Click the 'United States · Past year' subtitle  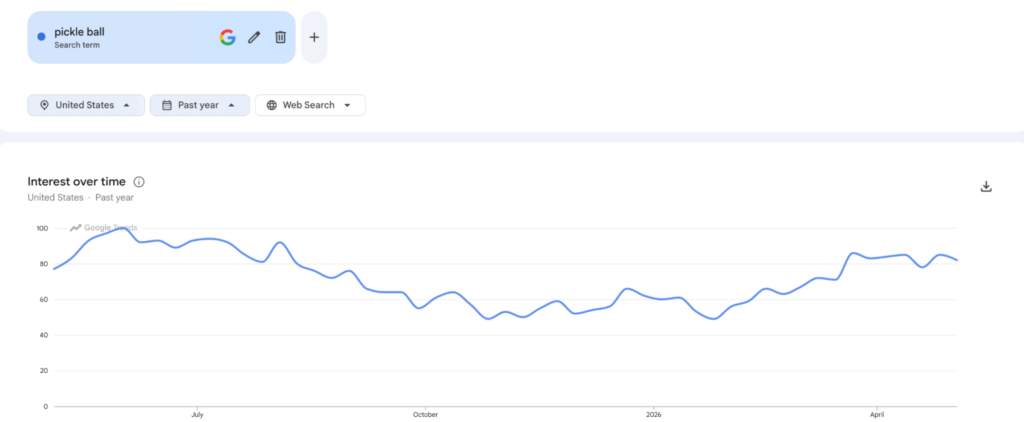point(80,197)
